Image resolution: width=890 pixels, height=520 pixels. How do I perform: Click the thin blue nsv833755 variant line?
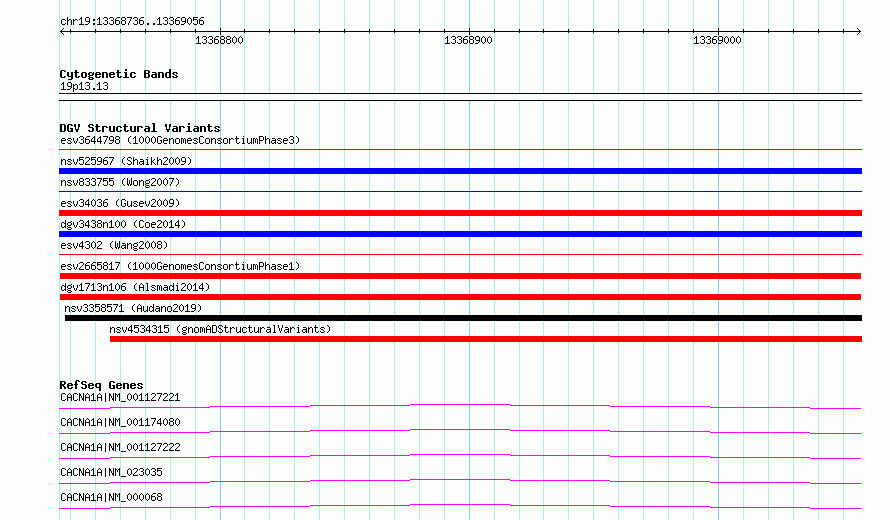(x=460, y=192)
